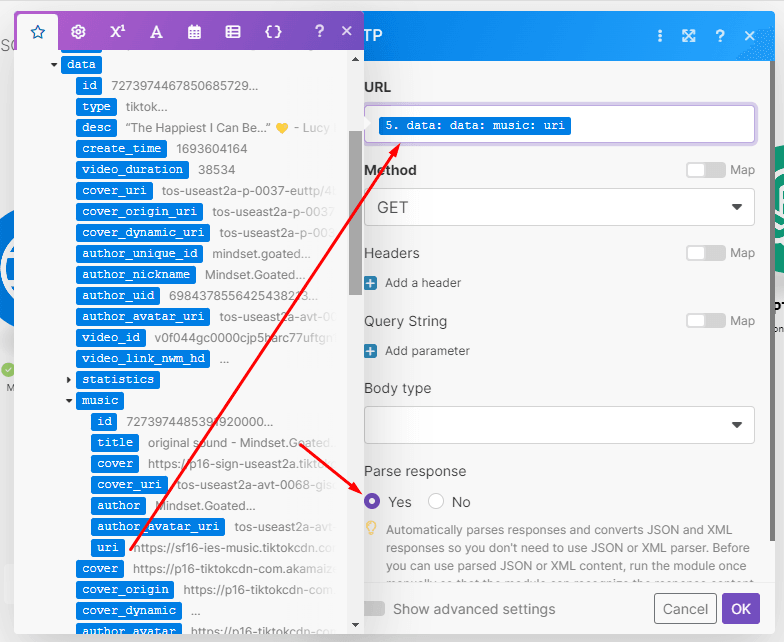Switch to general functions gear tab
This screenshot has width=784, height=642.
point(78,32)
